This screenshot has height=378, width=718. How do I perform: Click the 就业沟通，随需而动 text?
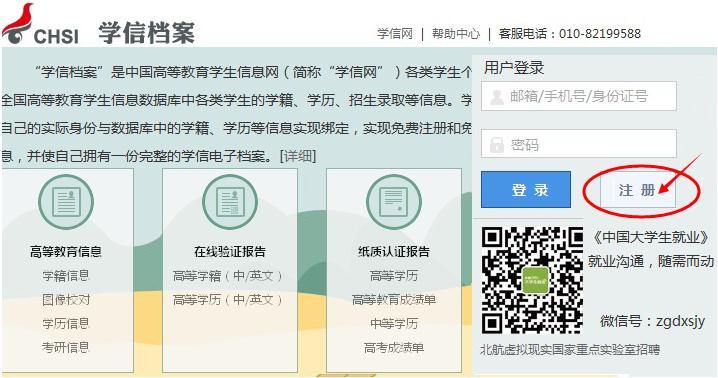pyautogui.click(x=651, y=261)
